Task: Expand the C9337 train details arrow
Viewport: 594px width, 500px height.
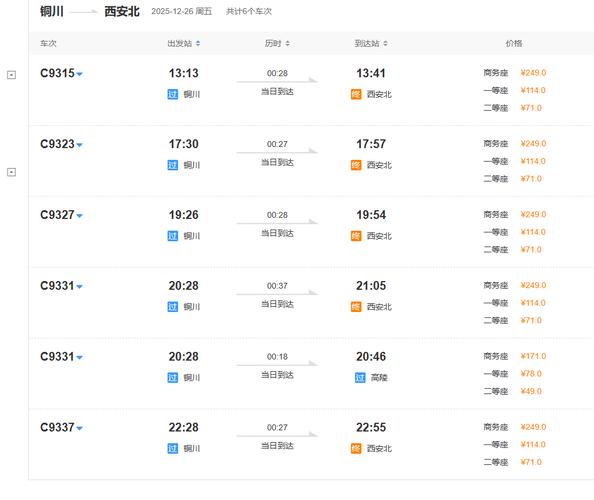Action: (x=80, y=428)
